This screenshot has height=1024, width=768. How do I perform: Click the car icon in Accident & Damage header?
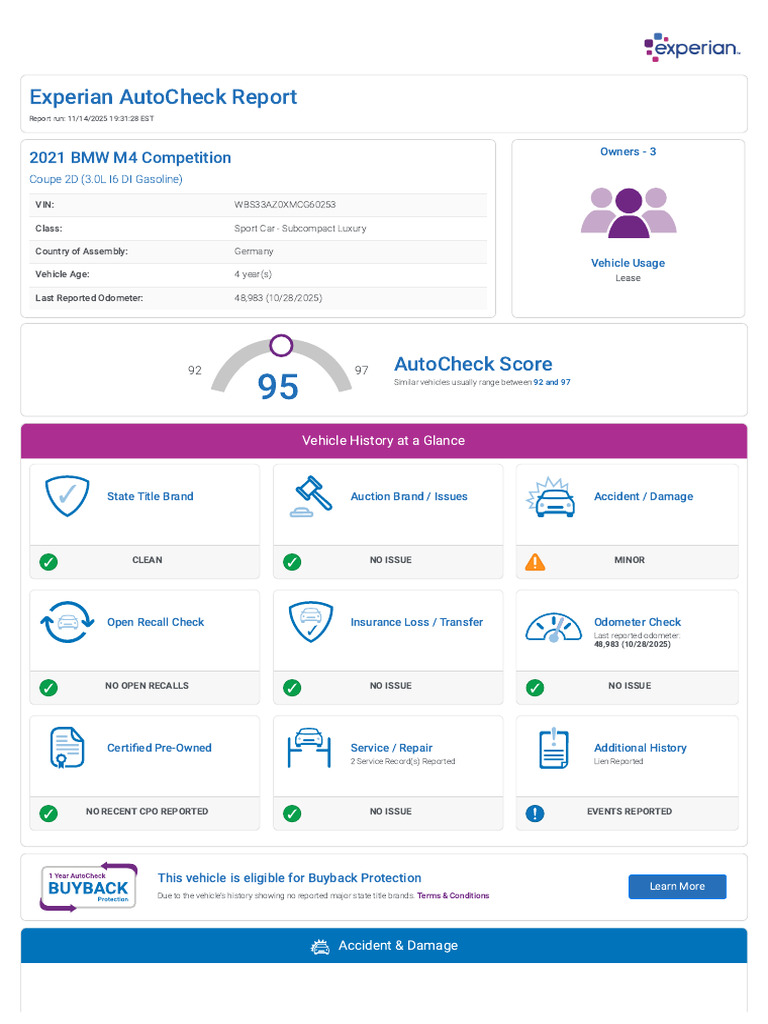point(320,946)
